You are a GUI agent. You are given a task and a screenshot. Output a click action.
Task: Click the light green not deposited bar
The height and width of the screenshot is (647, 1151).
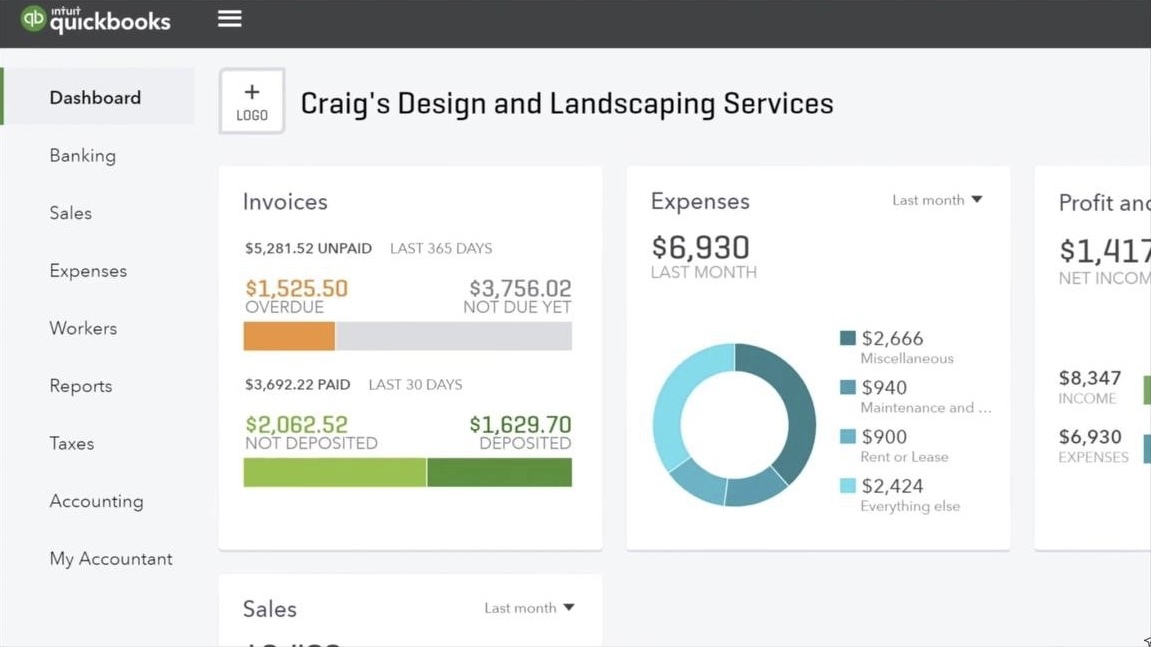(x=334, y=472)
